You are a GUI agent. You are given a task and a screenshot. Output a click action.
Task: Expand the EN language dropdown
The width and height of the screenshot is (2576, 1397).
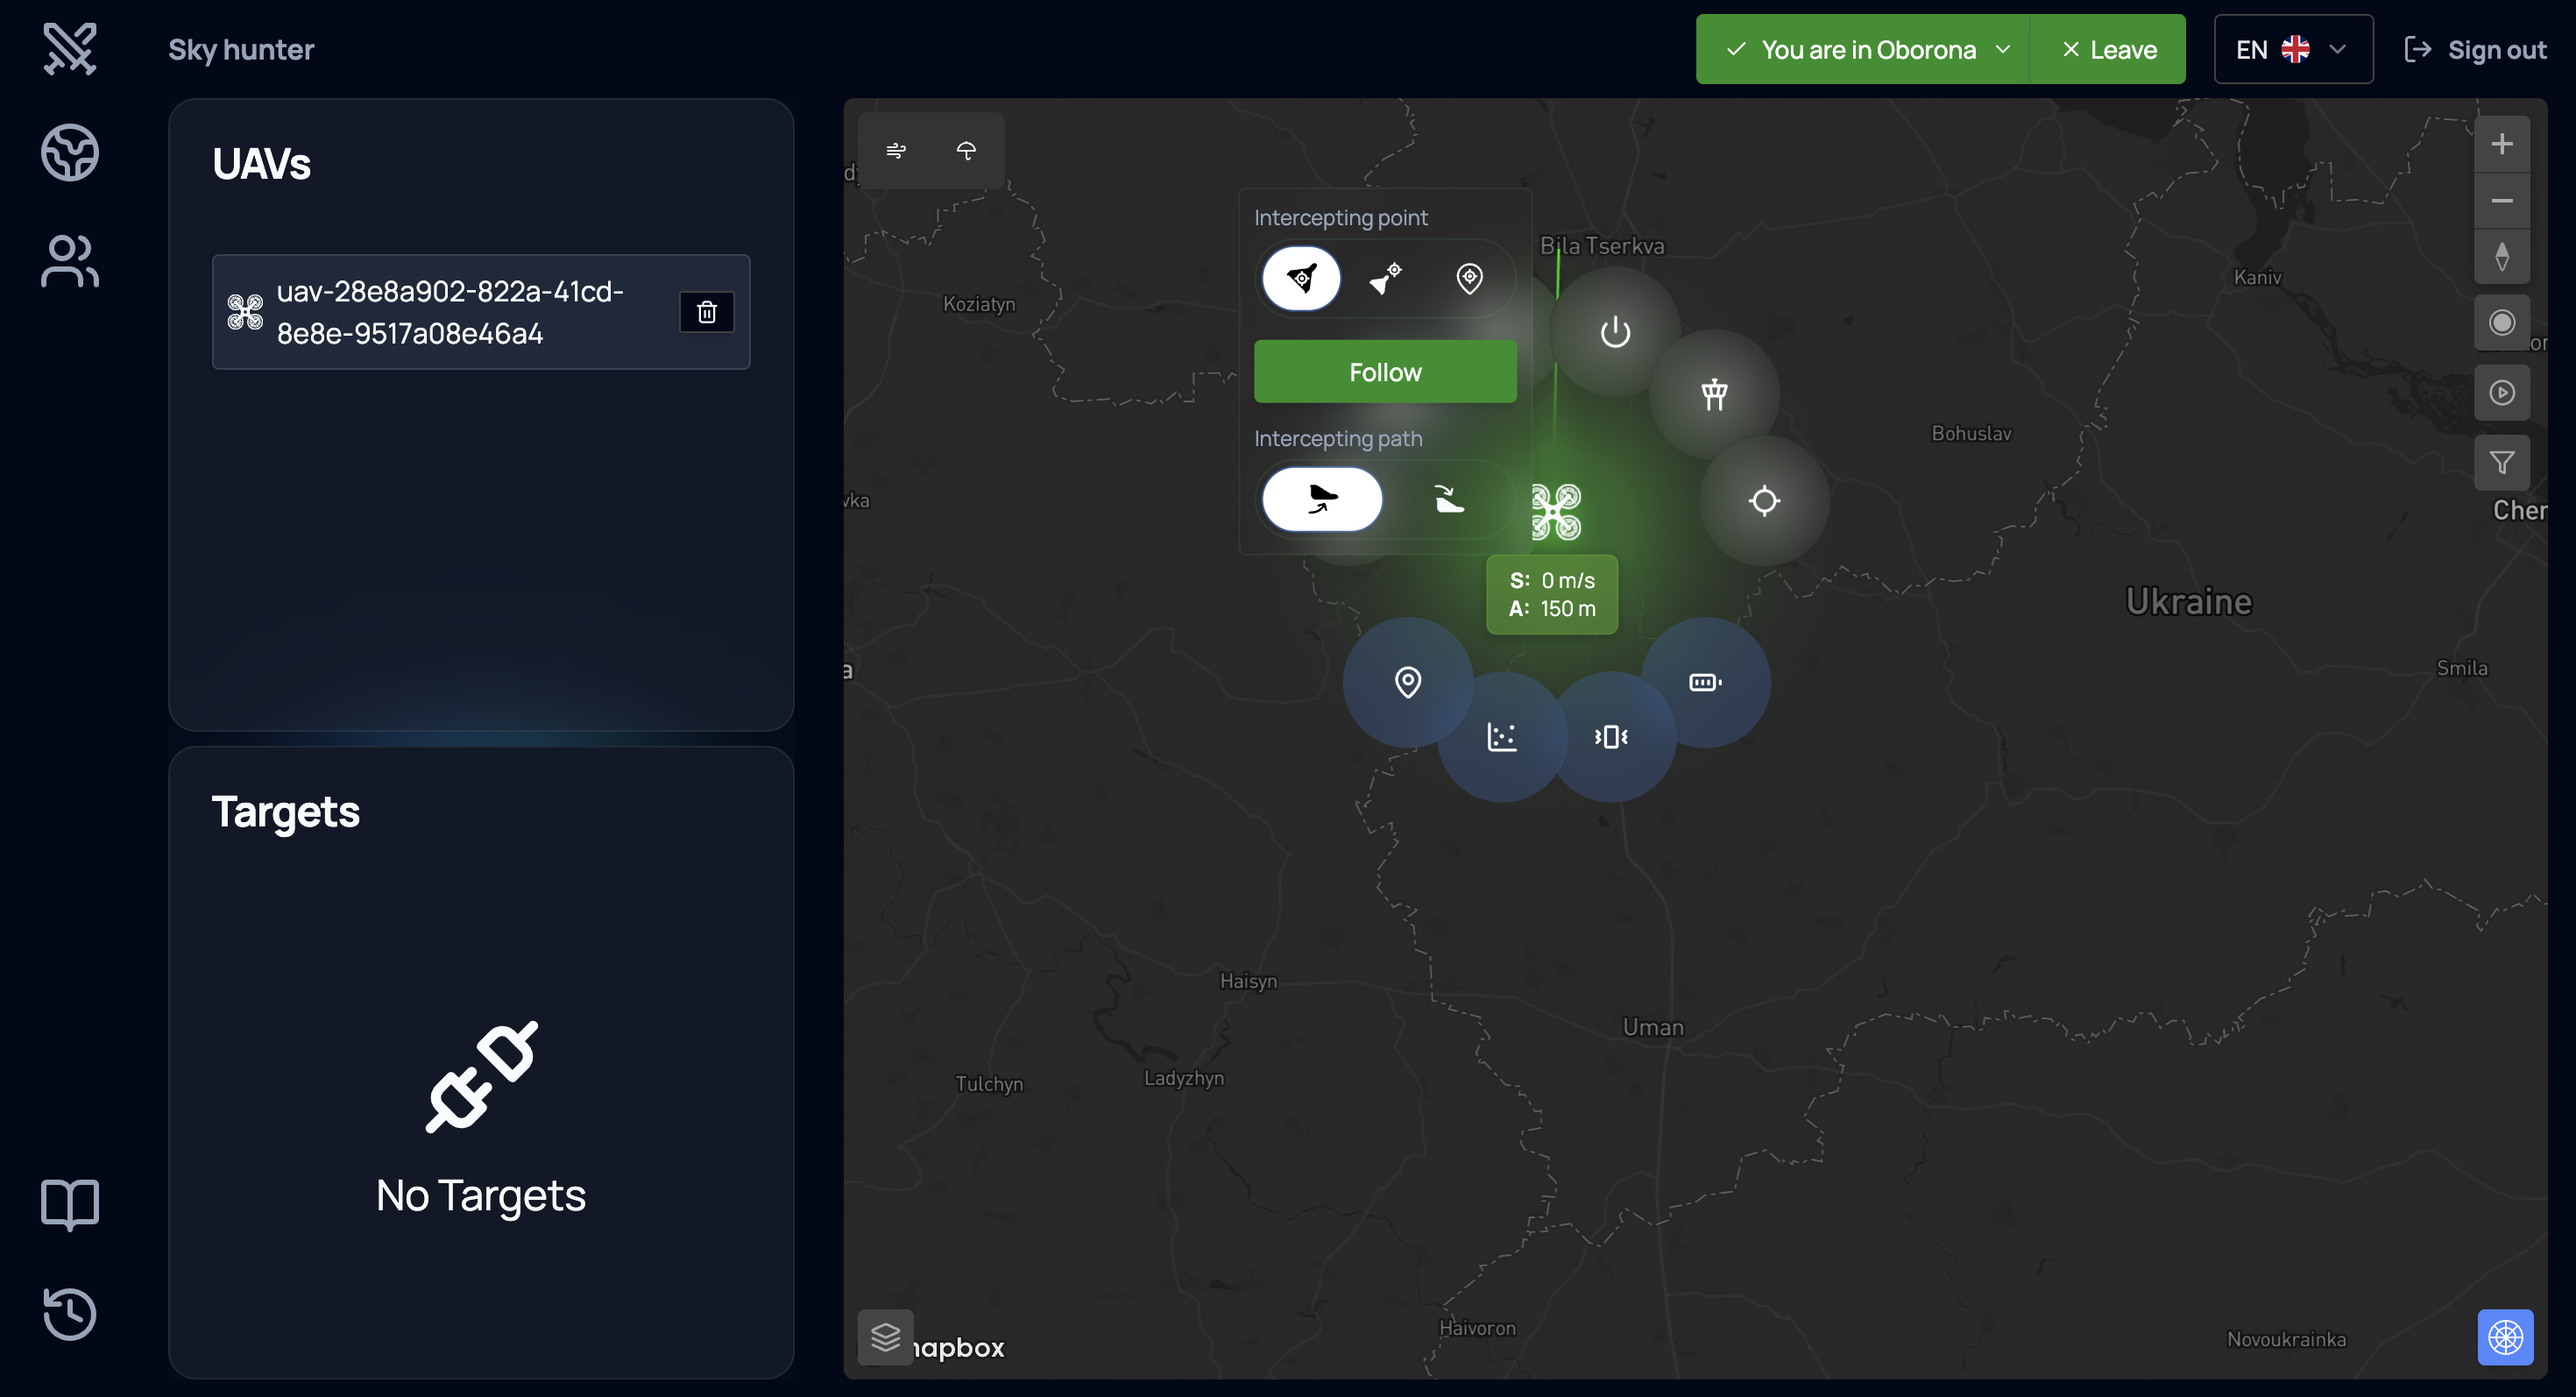pos(2292,50)
